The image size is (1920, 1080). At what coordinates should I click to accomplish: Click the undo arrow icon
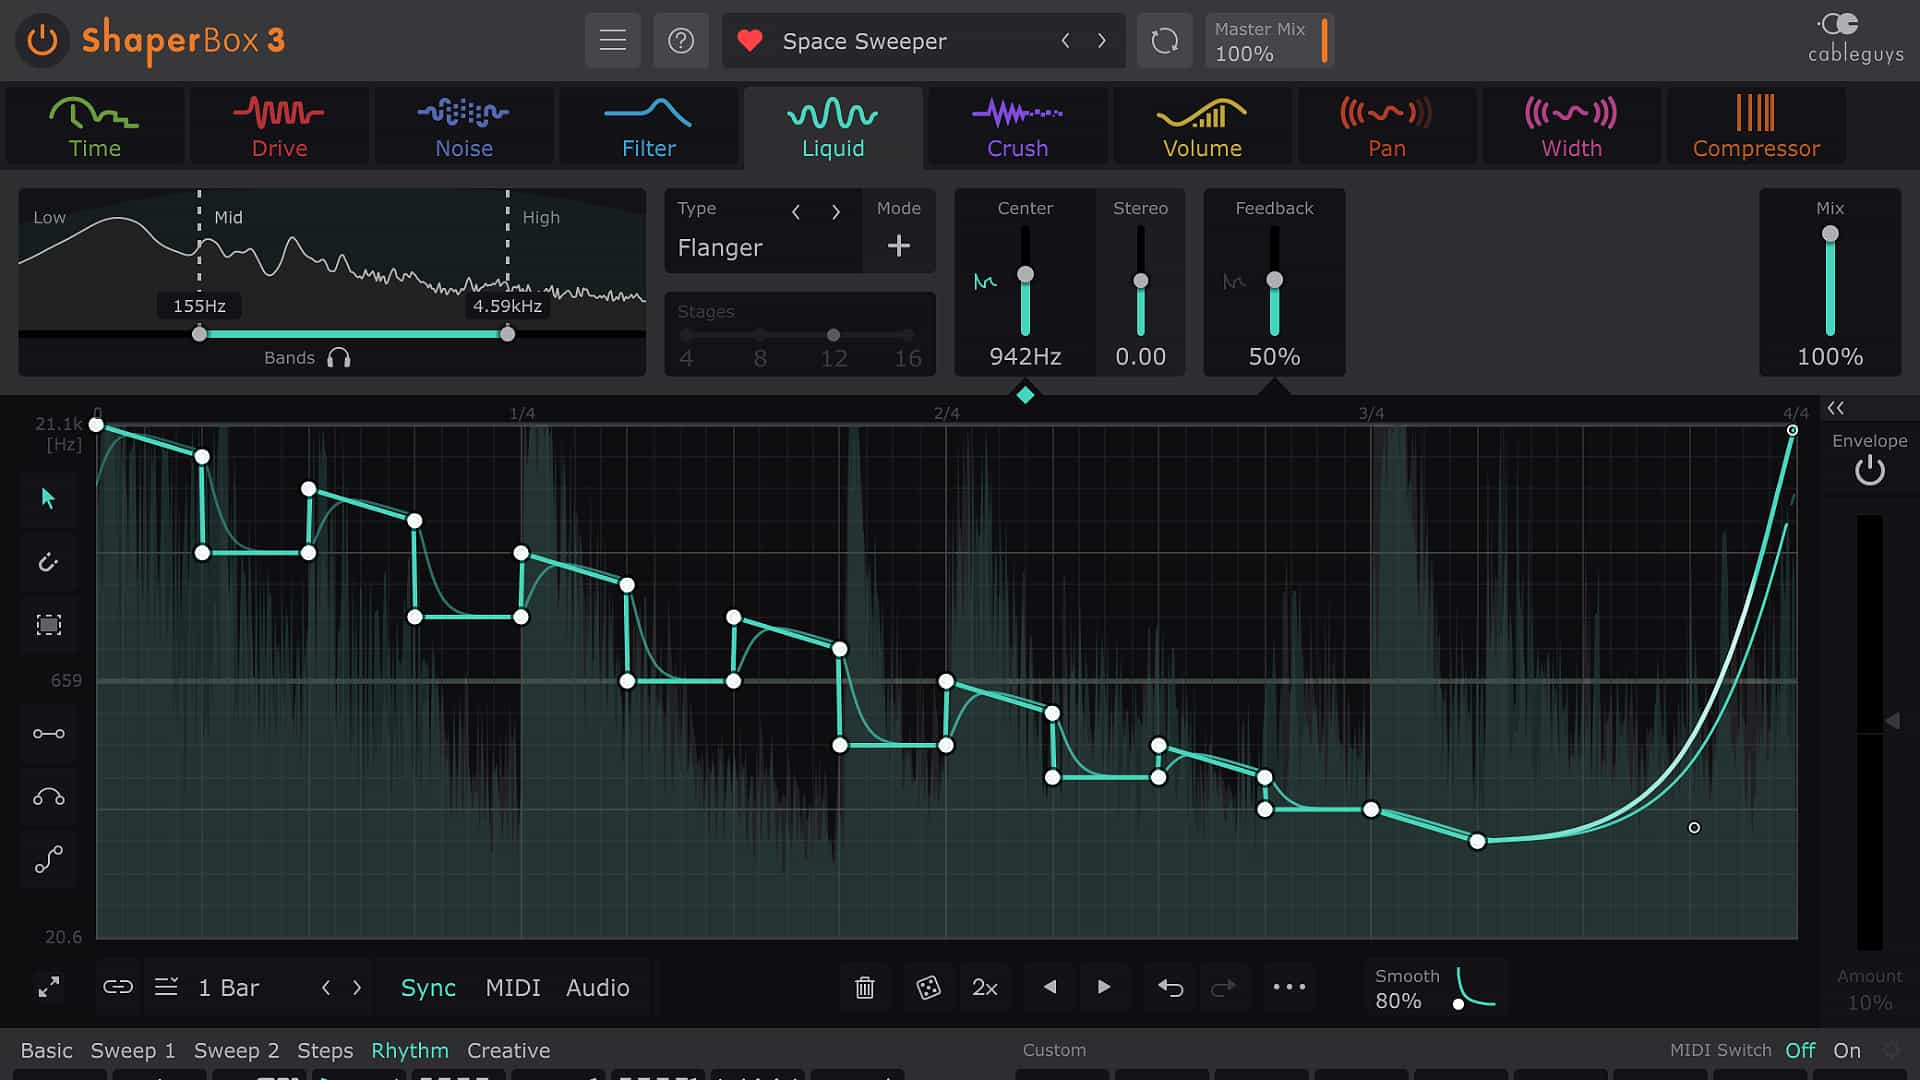click(x=1170, y=988)
